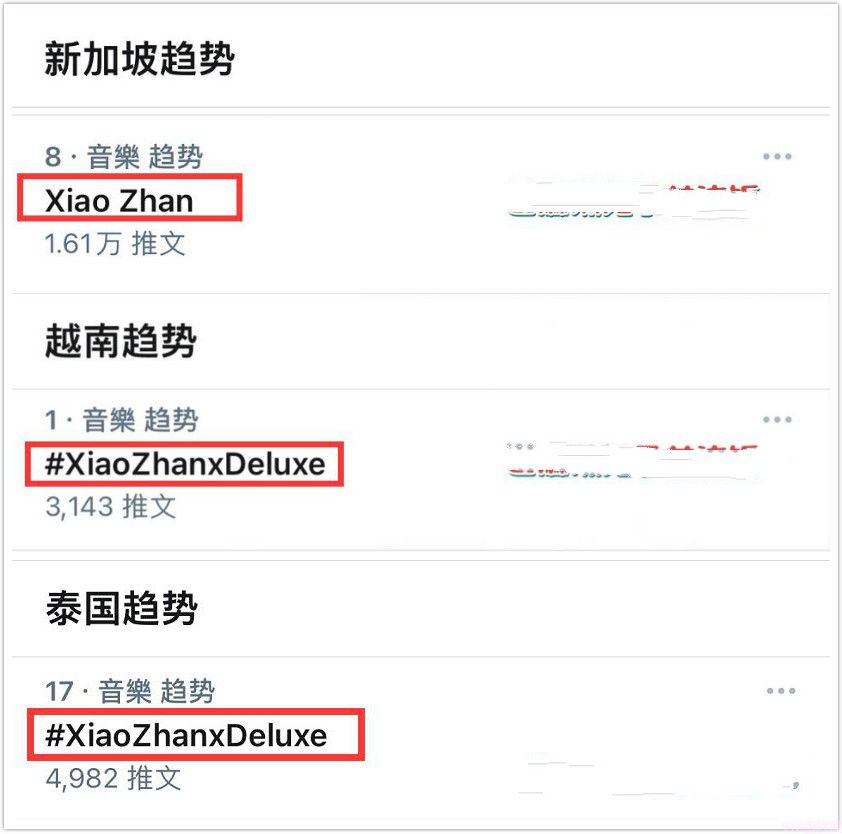842x834 pixels.
Task: Open three-dot menu for Vietnam #XiaoZhanxDeluxe trend
Action: (x=777, y=419)
